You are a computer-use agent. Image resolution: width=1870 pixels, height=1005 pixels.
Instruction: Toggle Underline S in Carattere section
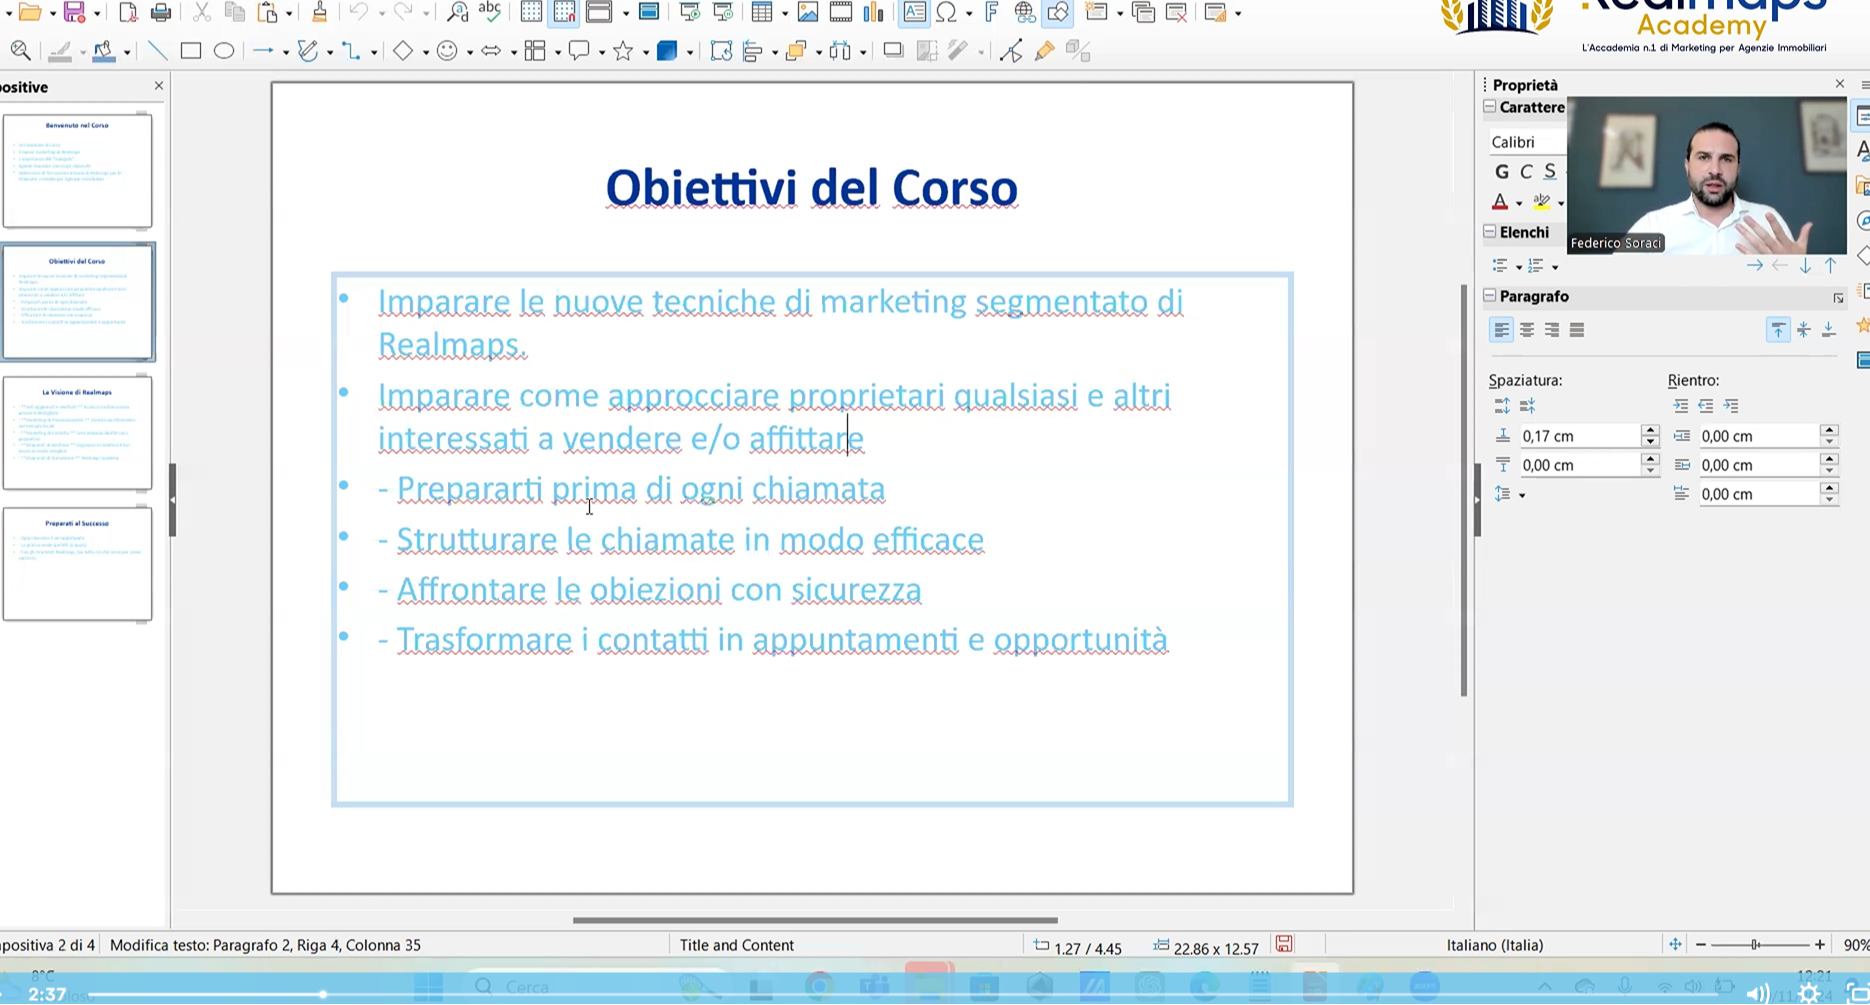click(x=1550, y=172)
